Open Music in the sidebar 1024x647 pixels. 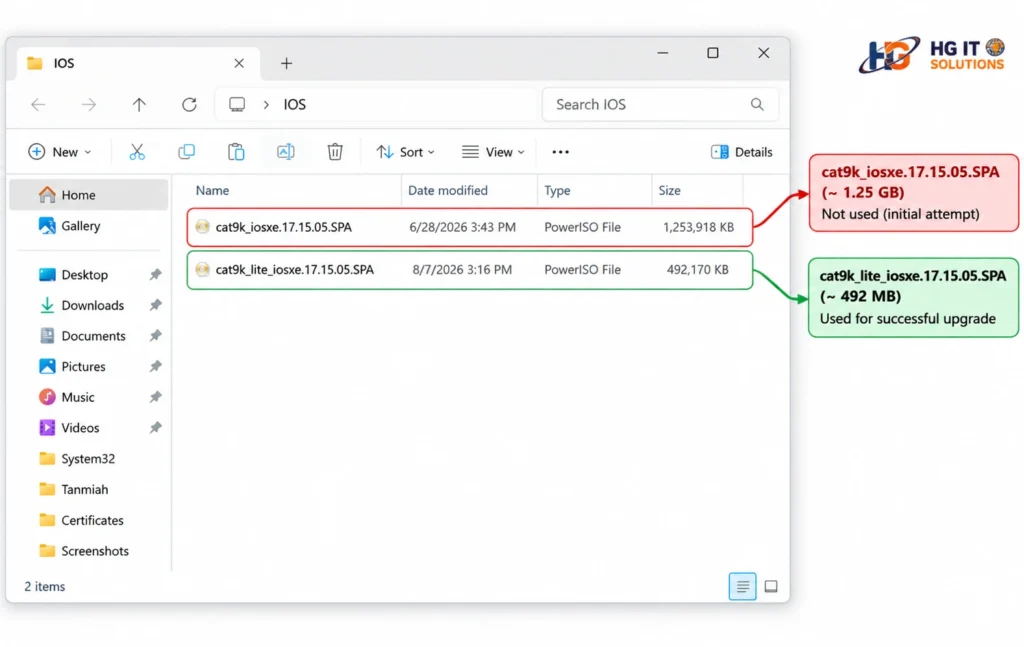pos(89,398)
